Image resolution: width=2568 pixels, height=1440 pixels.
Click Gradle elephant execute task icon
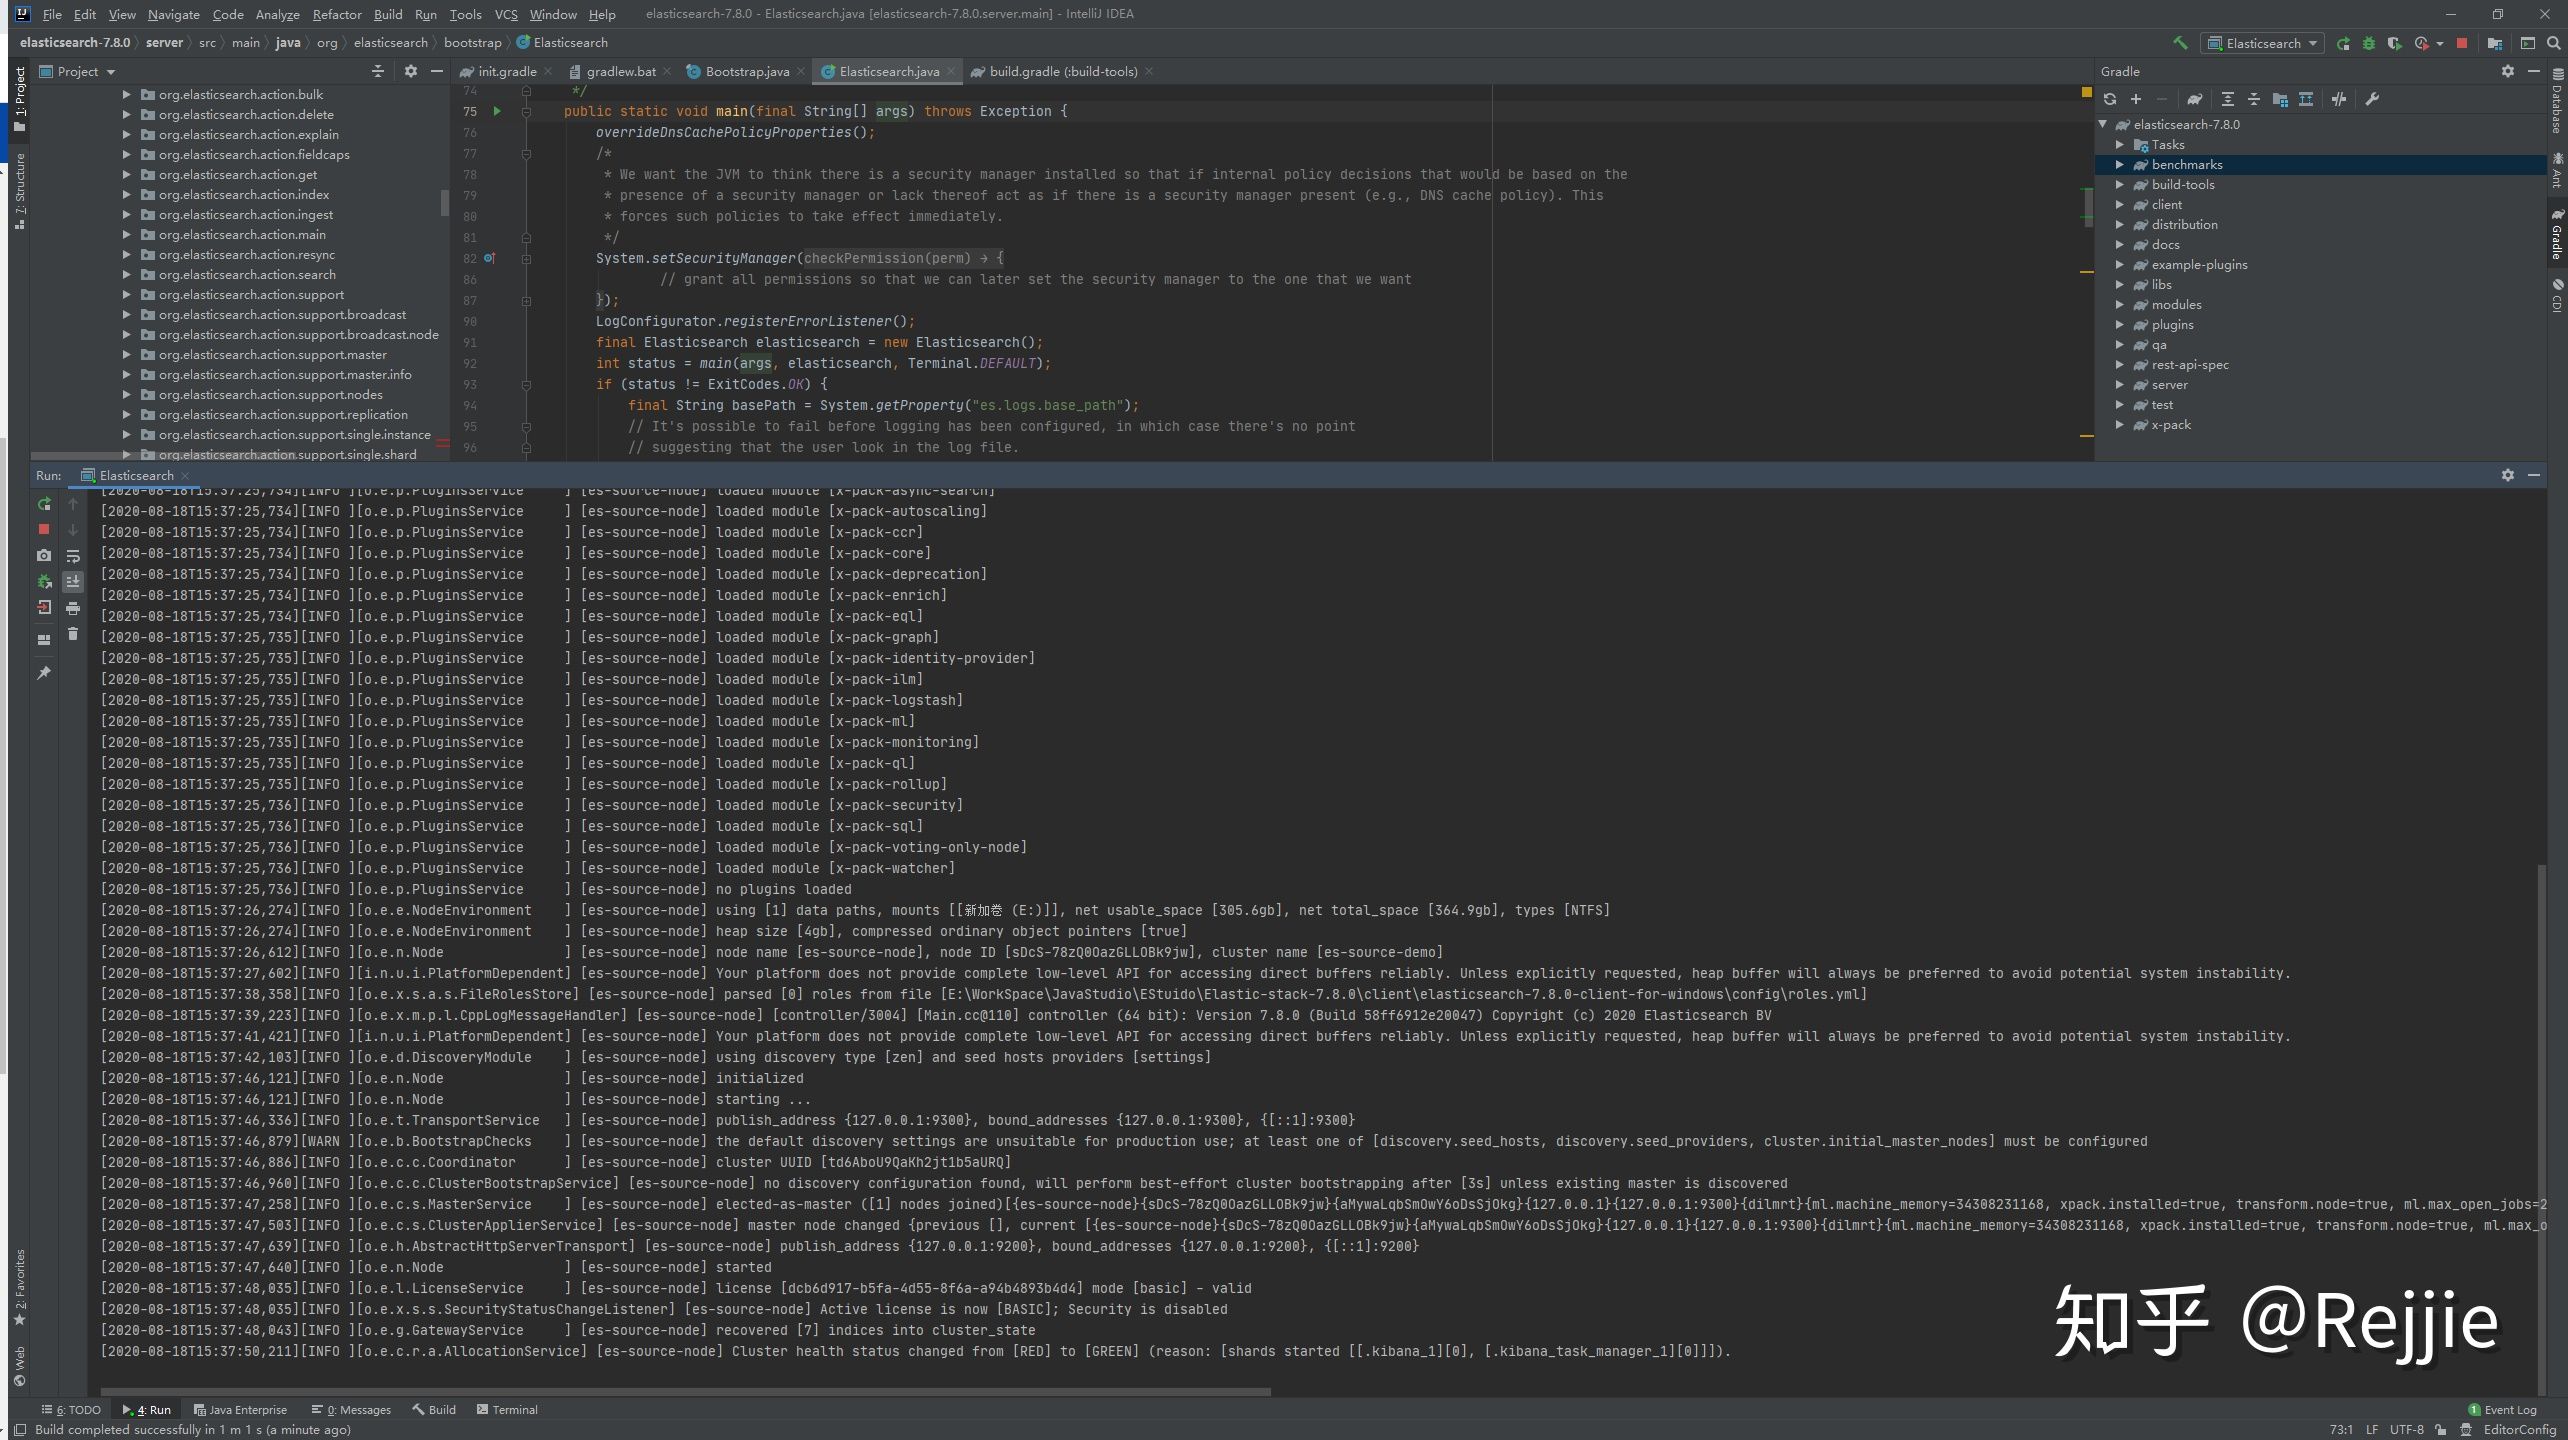coord(2194,99)
